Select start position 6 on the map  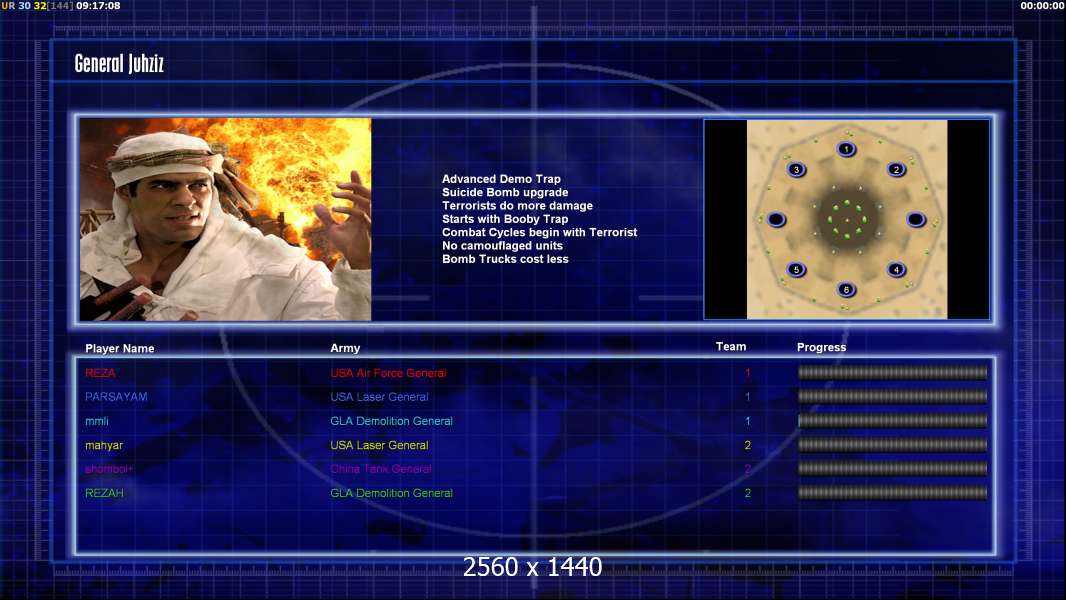coord(846,289)
